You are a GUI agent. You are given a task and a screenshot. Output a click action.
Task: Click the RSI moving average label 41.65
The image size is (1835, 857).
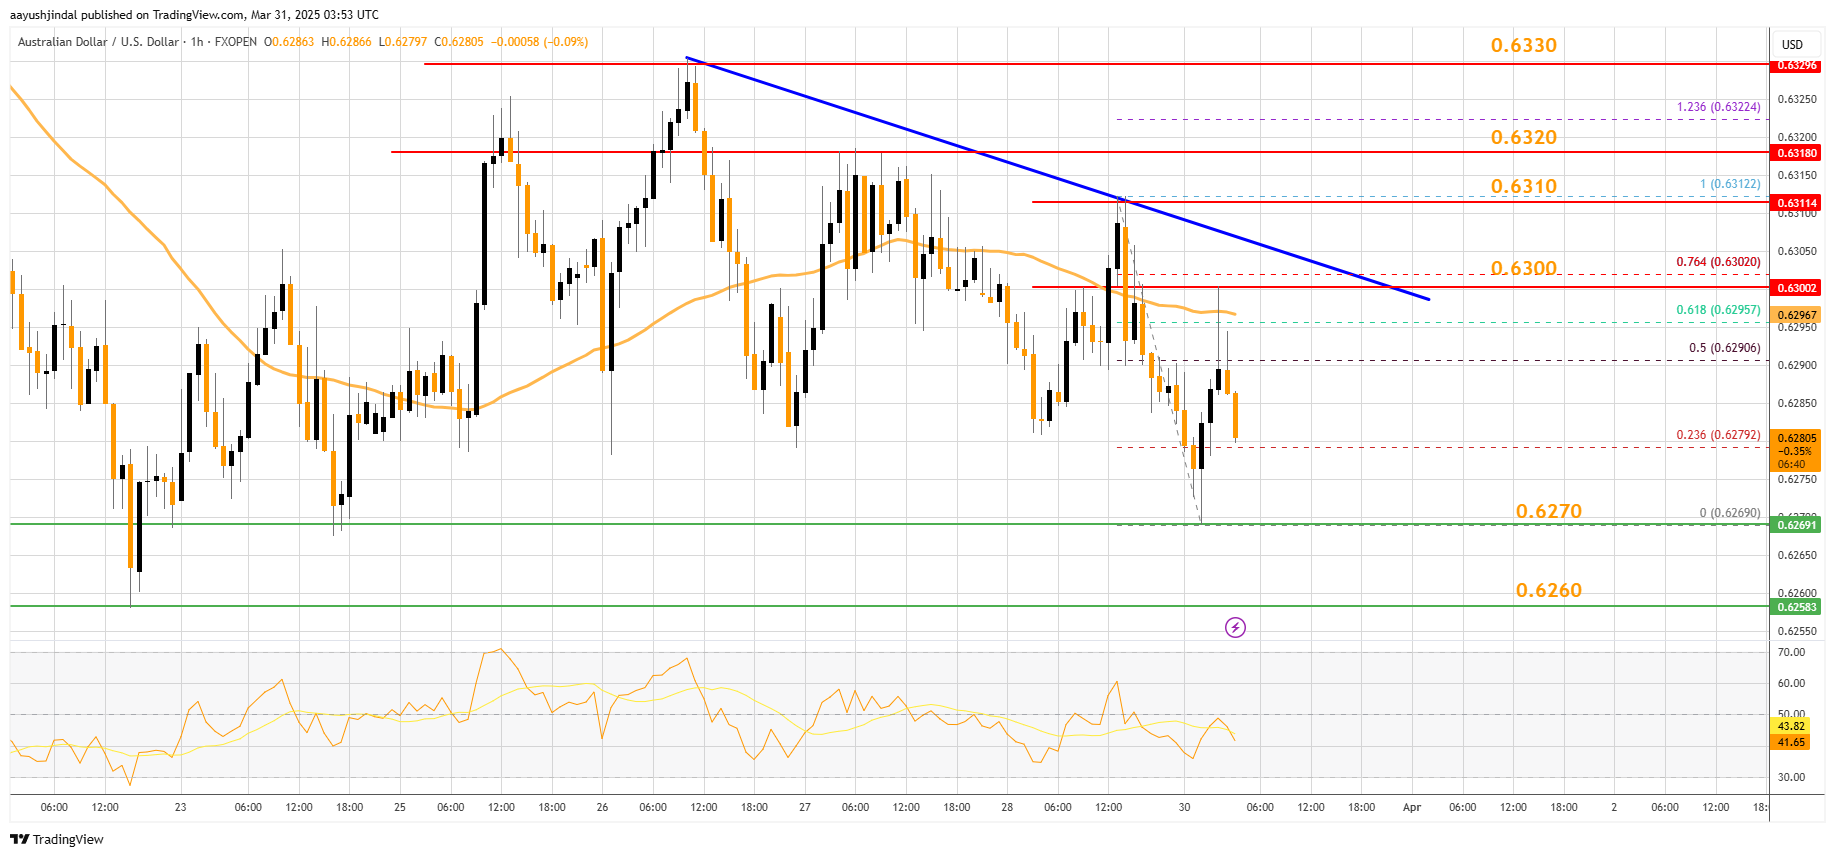1791,742
